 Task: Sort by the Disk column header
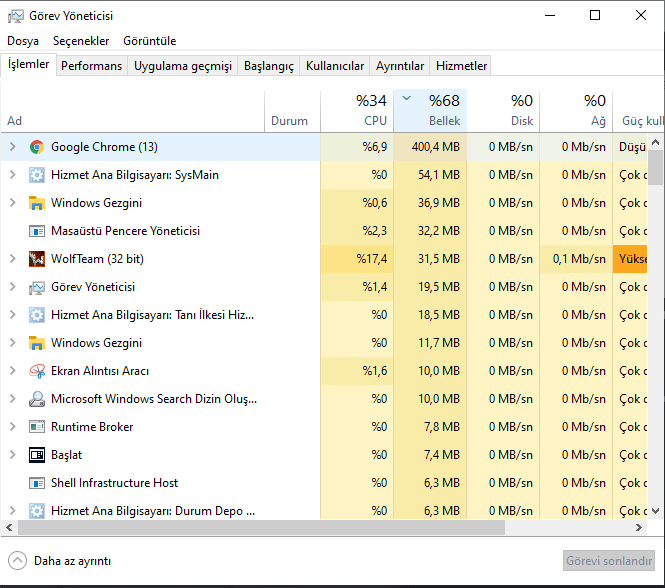coord(503,111)
